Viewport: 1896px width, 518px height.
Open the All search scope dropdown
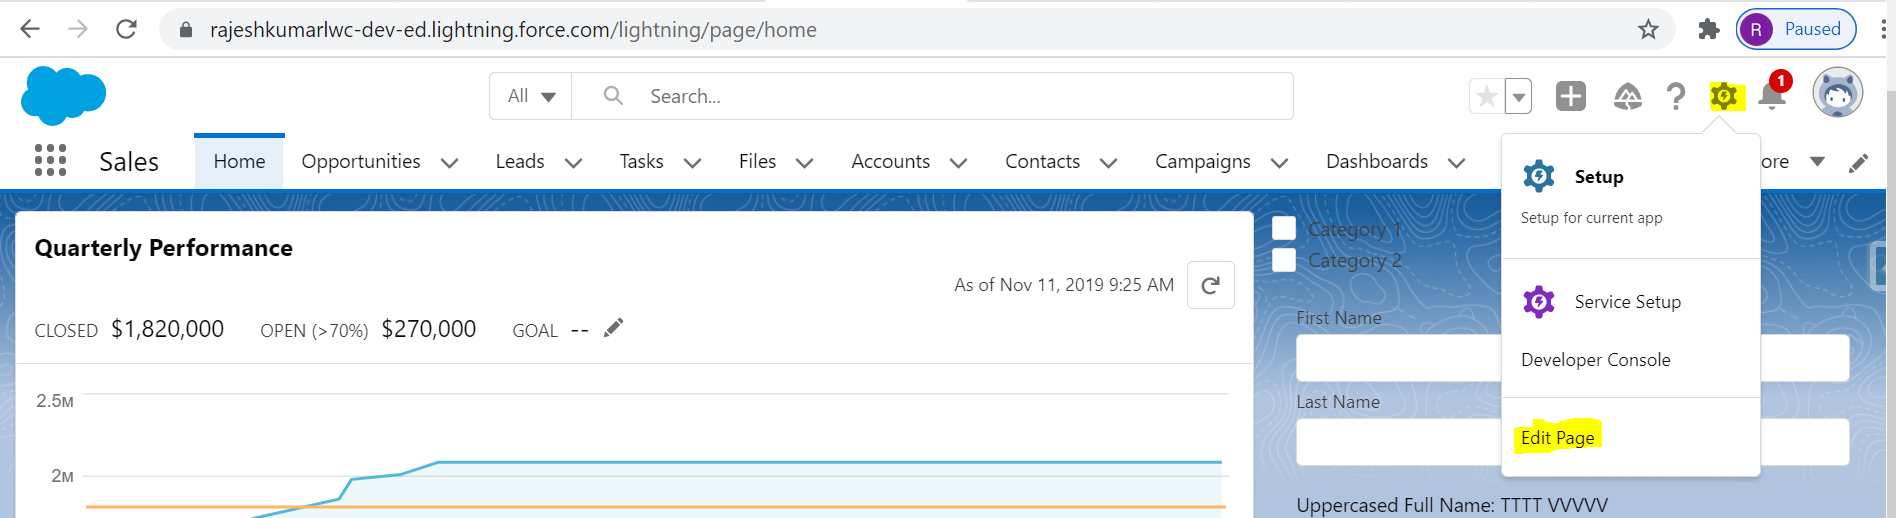pos(531,96)
